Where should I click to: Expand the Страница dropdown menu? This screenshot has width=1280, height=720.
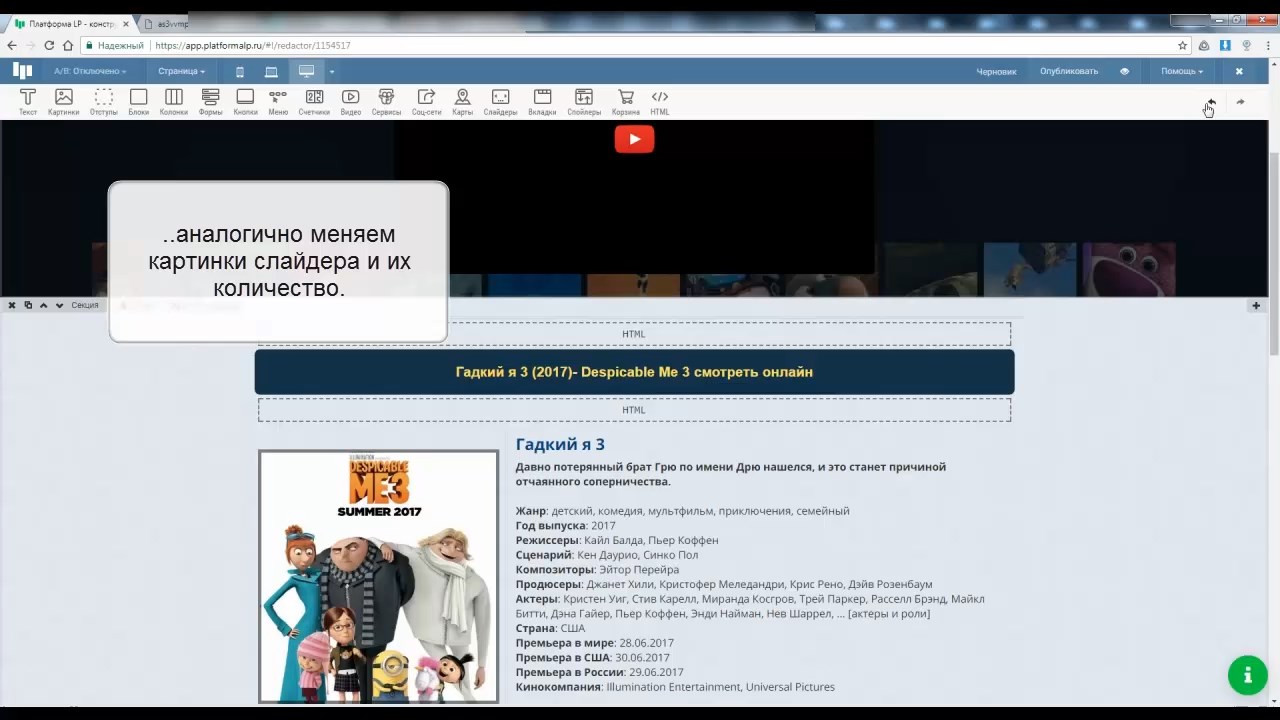click(x=181, y=71)
